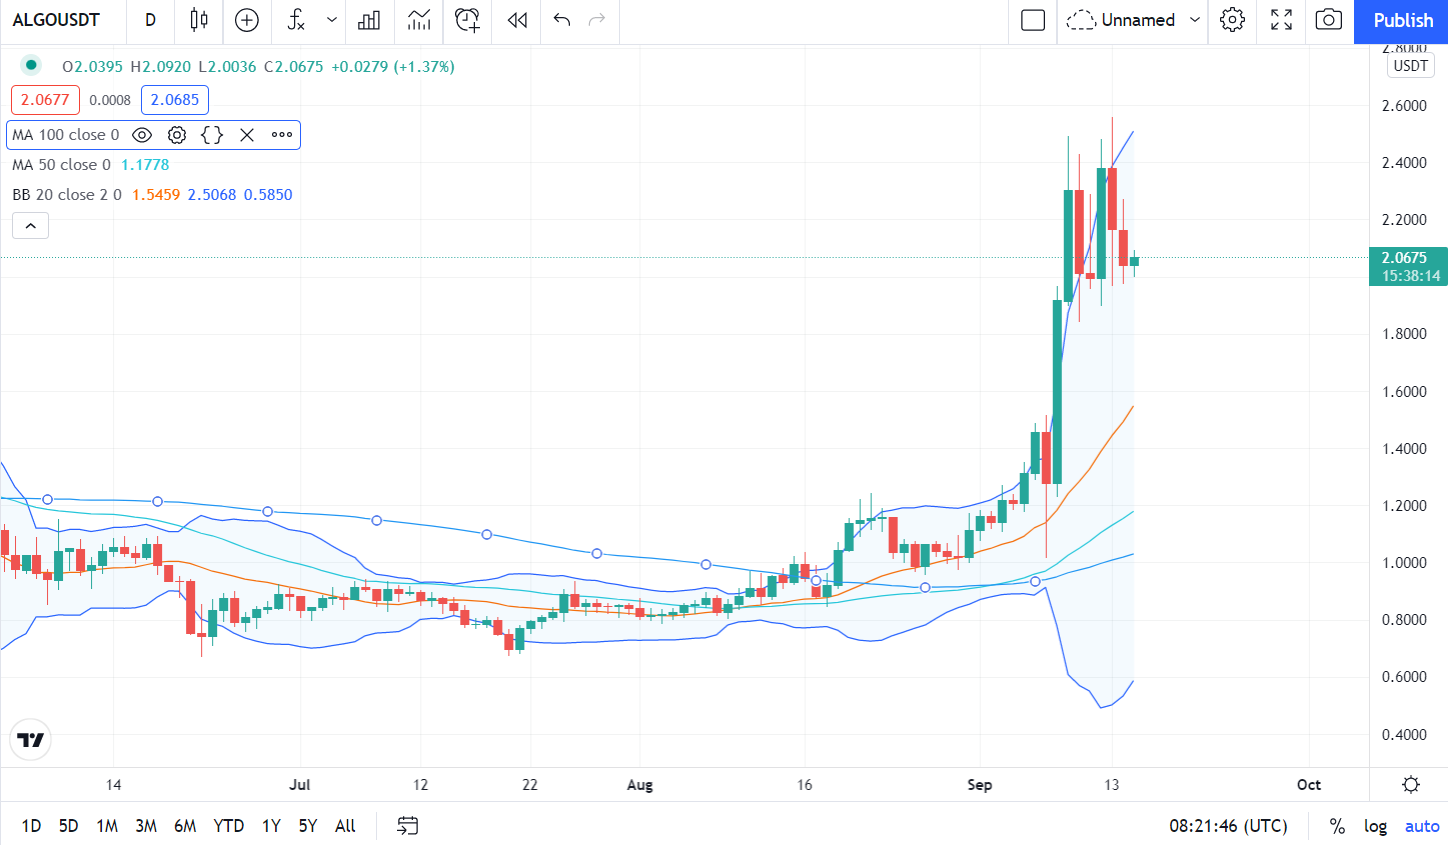Open financials bar chart icon
Screen dimensions: 1448x845
click(369, 20)
